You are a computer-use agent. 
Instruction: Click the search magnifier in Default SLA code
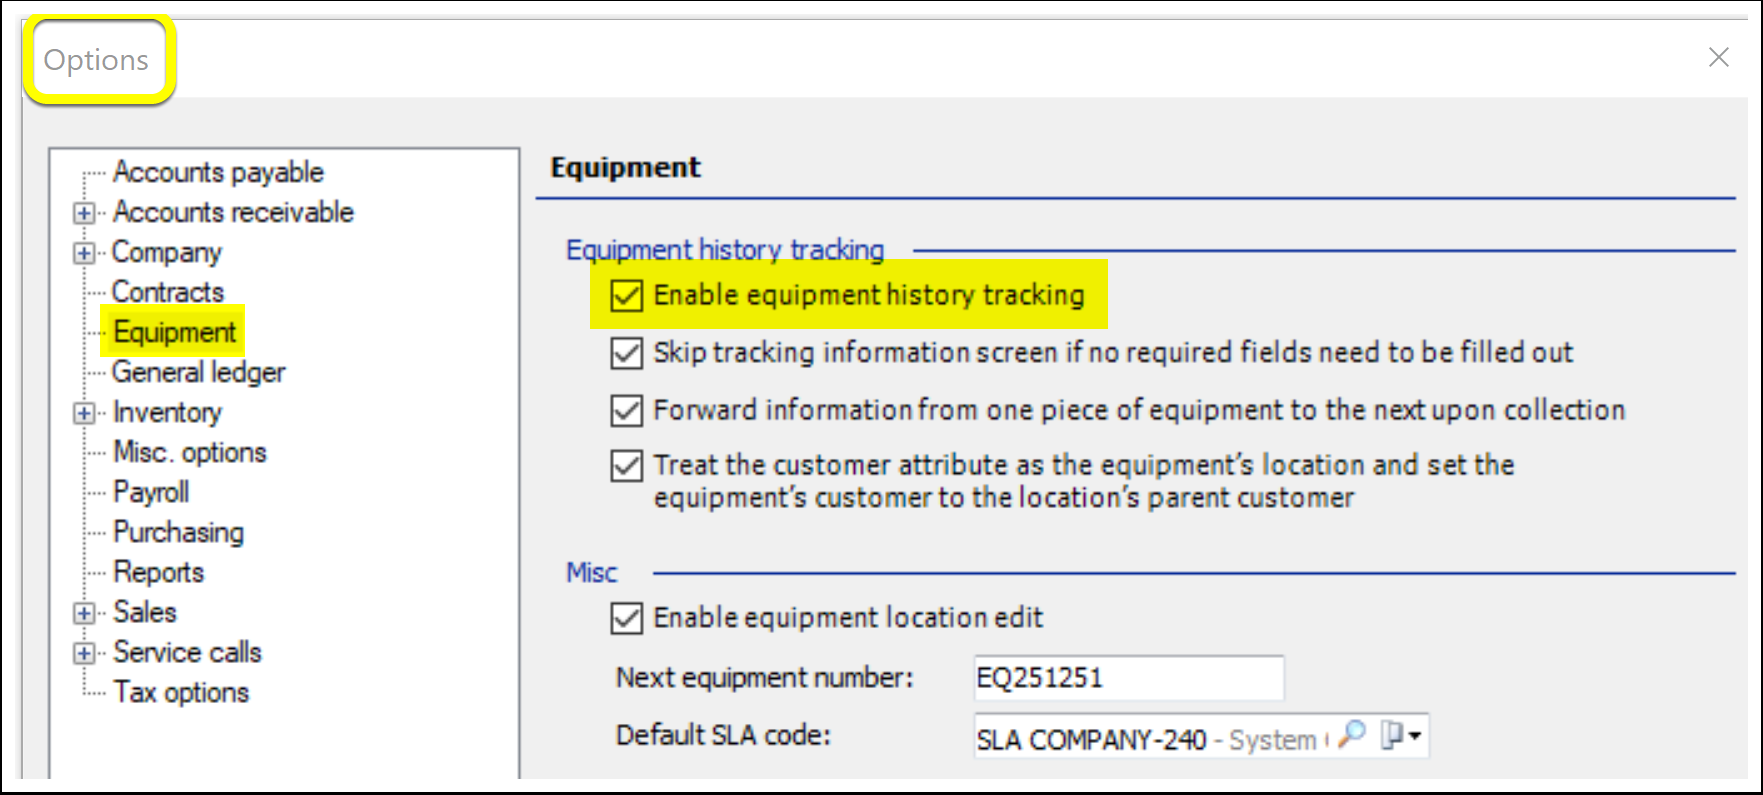tap(1352, 734)
